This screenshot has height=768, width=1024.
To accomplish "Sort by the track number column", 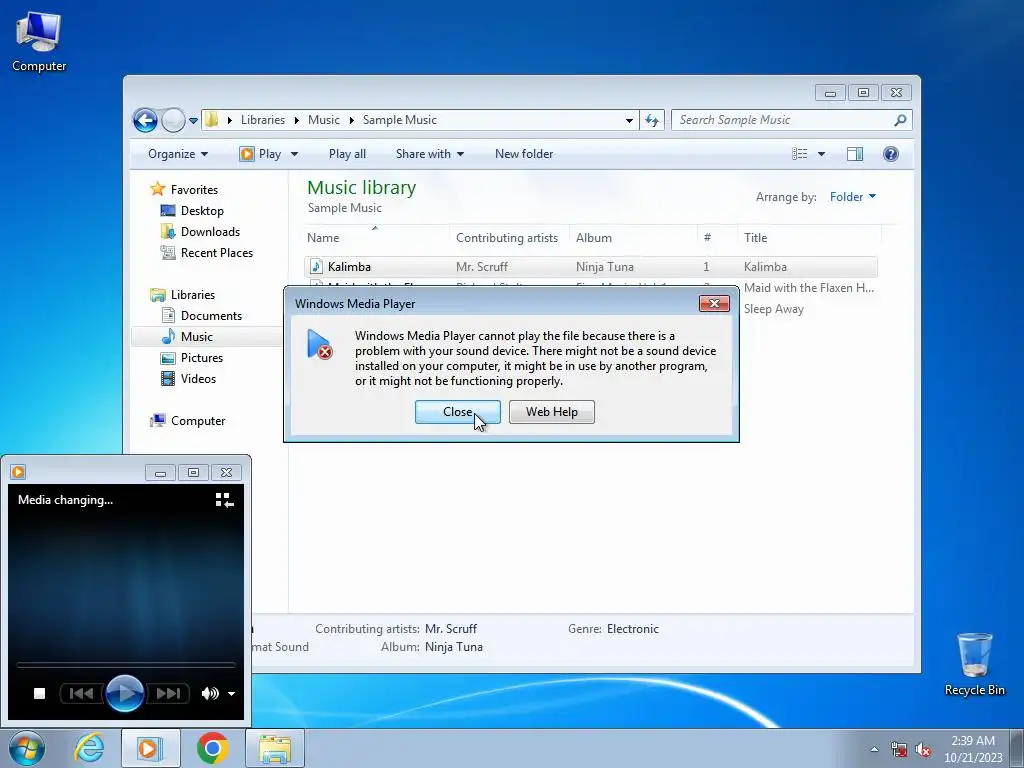I will (x=717, y=238).
